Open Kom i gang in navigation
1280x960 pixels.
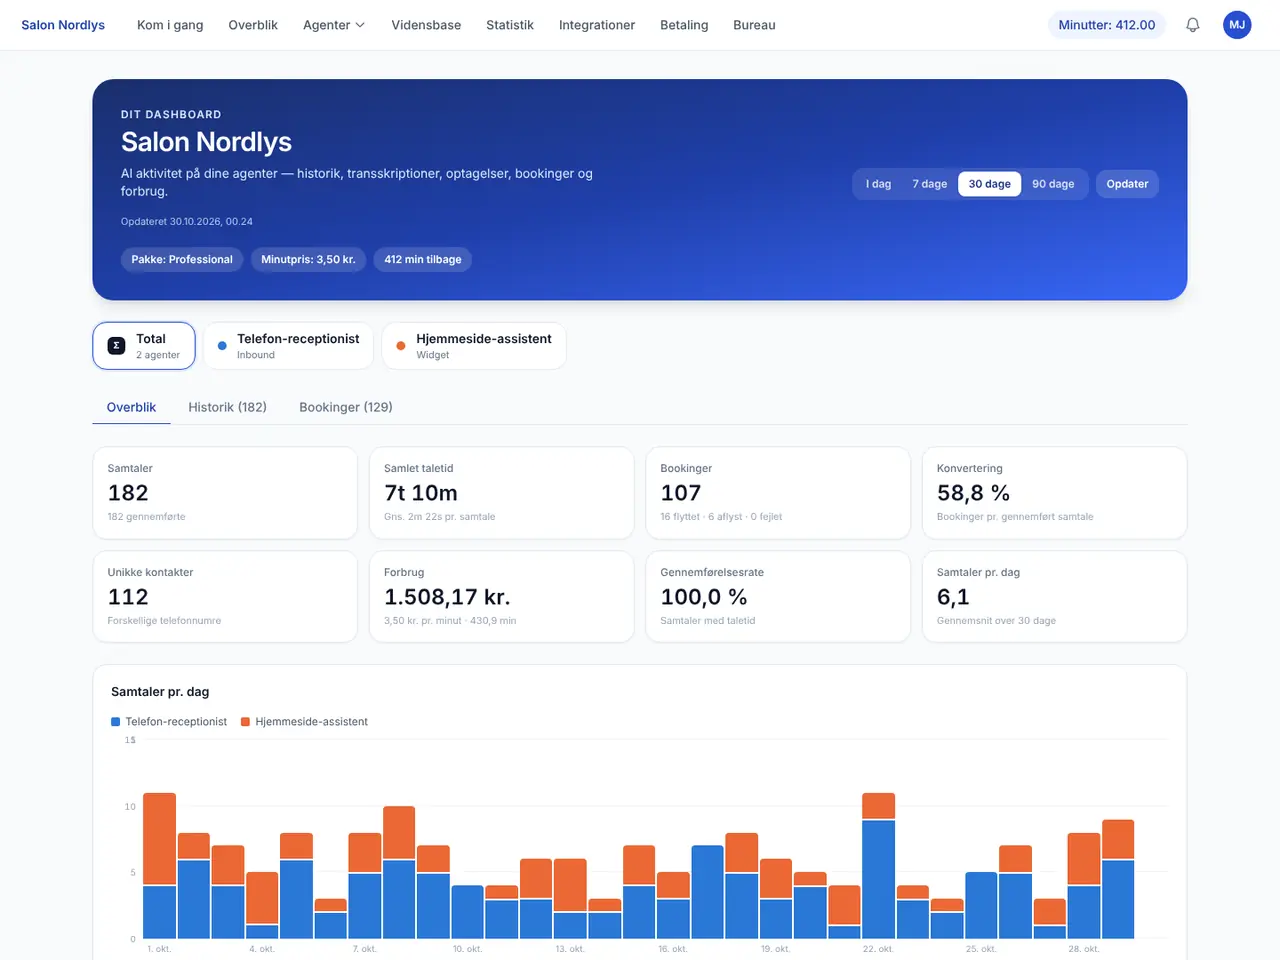point(170,25)
